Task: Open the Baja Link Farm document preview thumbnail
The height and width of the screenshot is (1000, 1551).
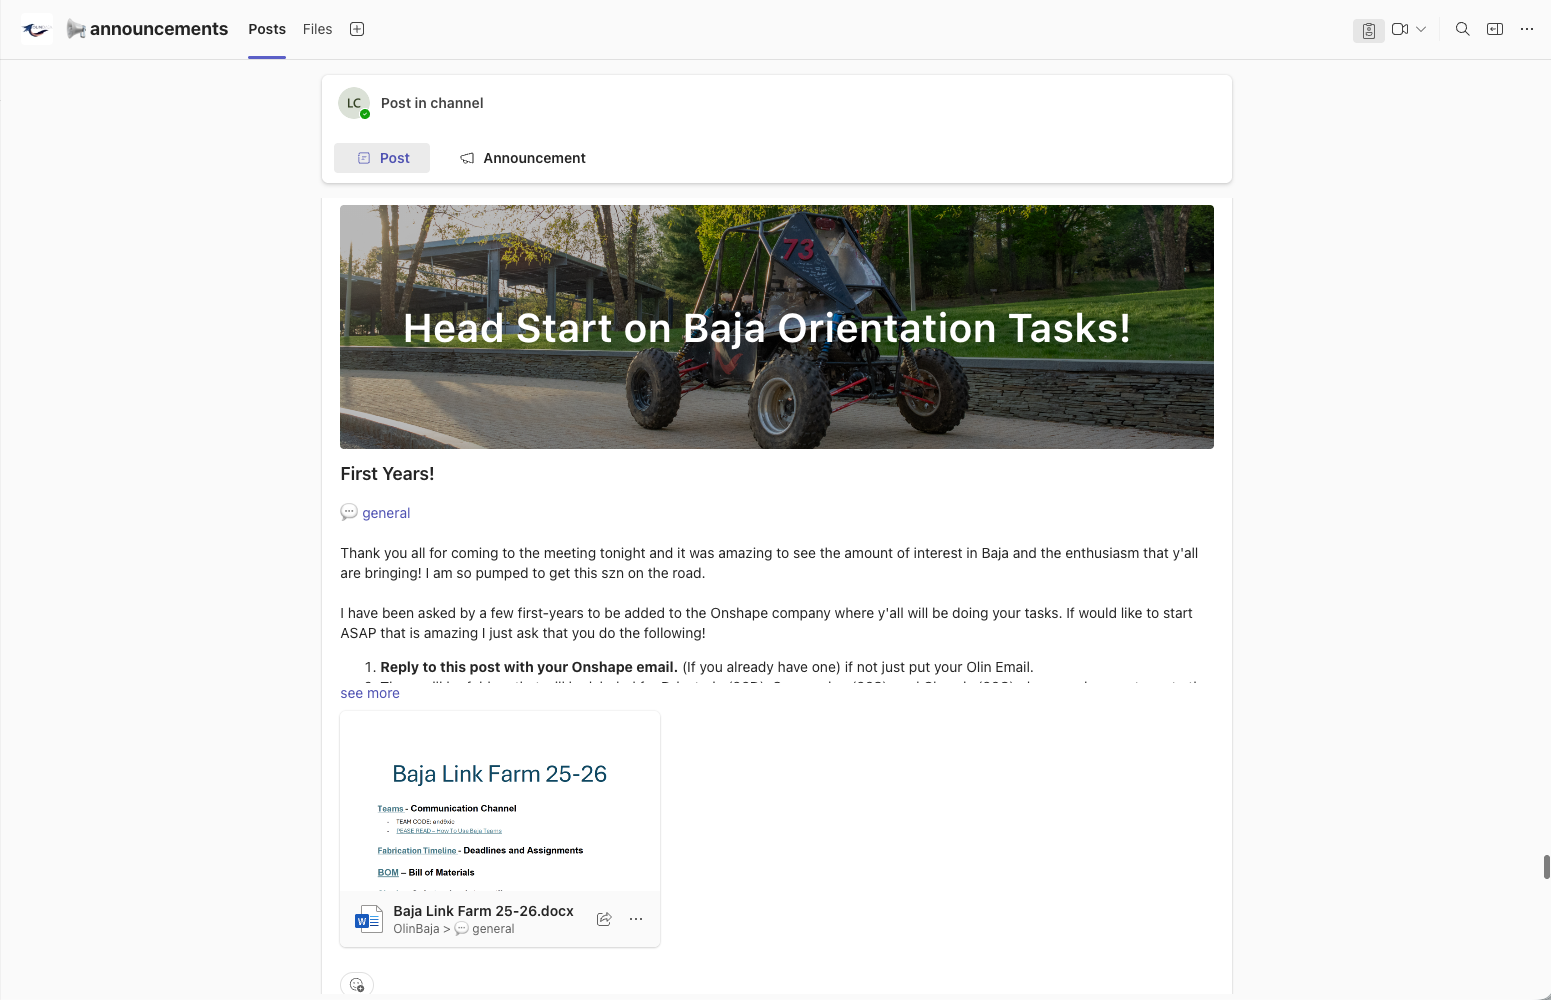Action: tap(499, 800)
